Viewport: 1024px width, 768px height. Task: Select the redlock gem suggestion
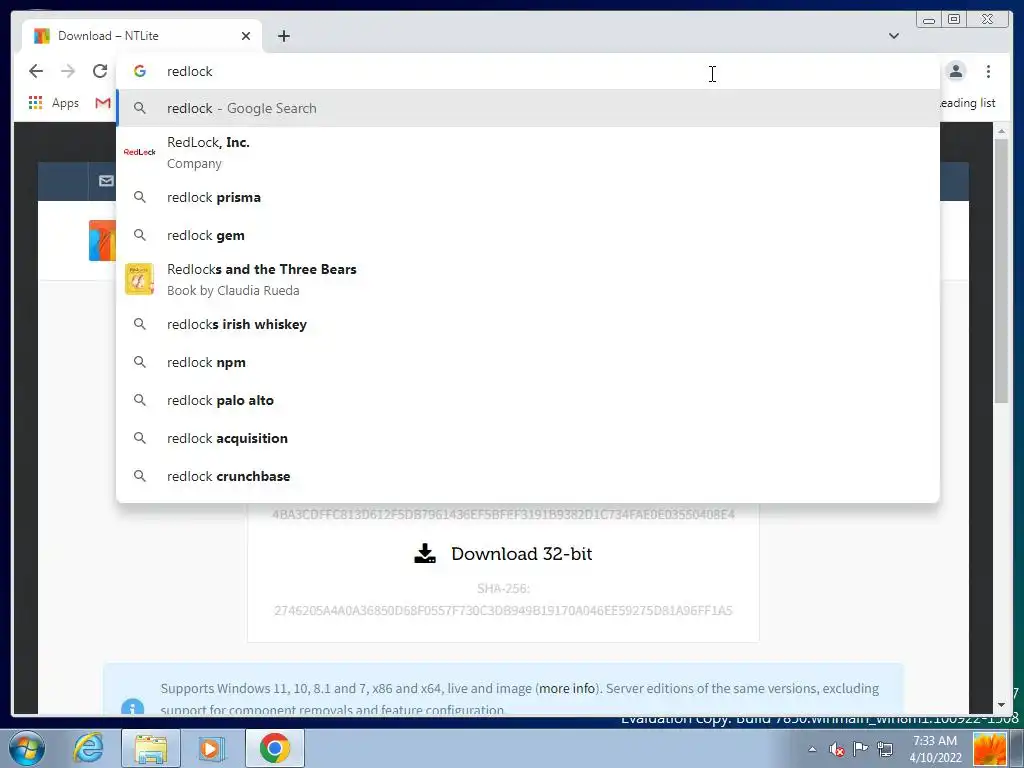click(528, 235)
